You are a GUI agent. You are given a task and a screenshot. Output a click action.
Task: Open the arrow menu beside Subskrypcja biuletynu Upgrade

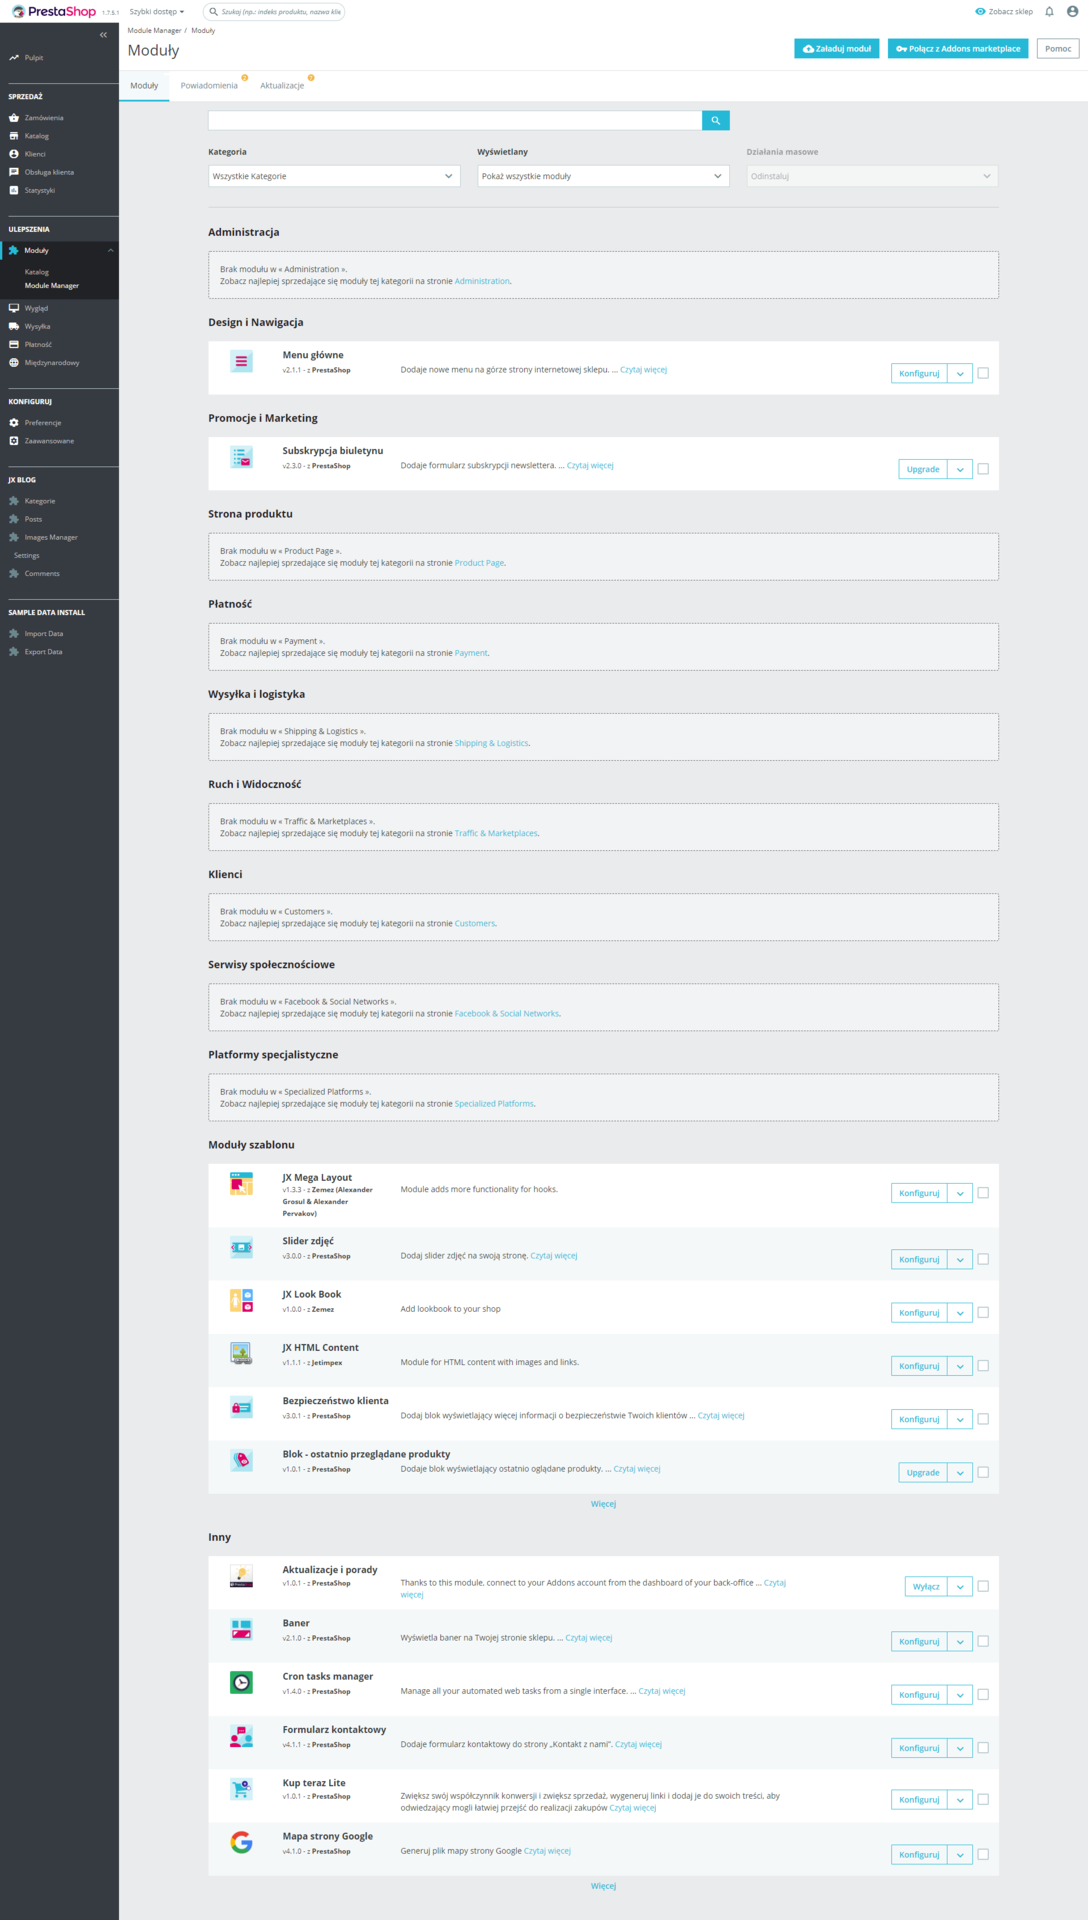[960, 469]
